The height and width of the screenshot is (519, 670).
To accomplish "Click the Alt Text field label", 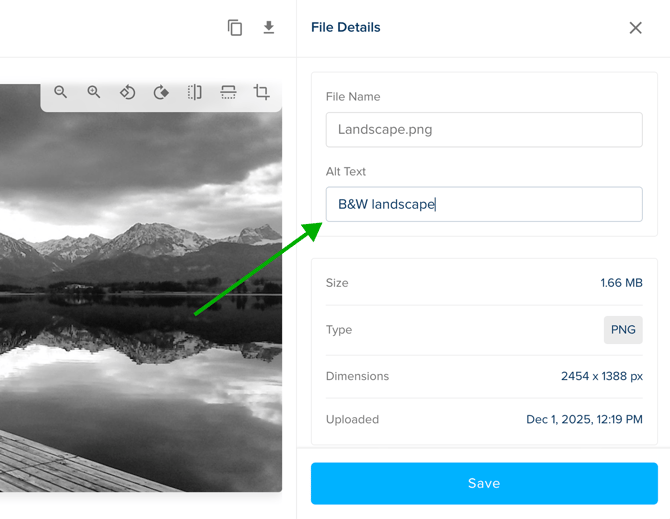I will [x=346, y=171].
